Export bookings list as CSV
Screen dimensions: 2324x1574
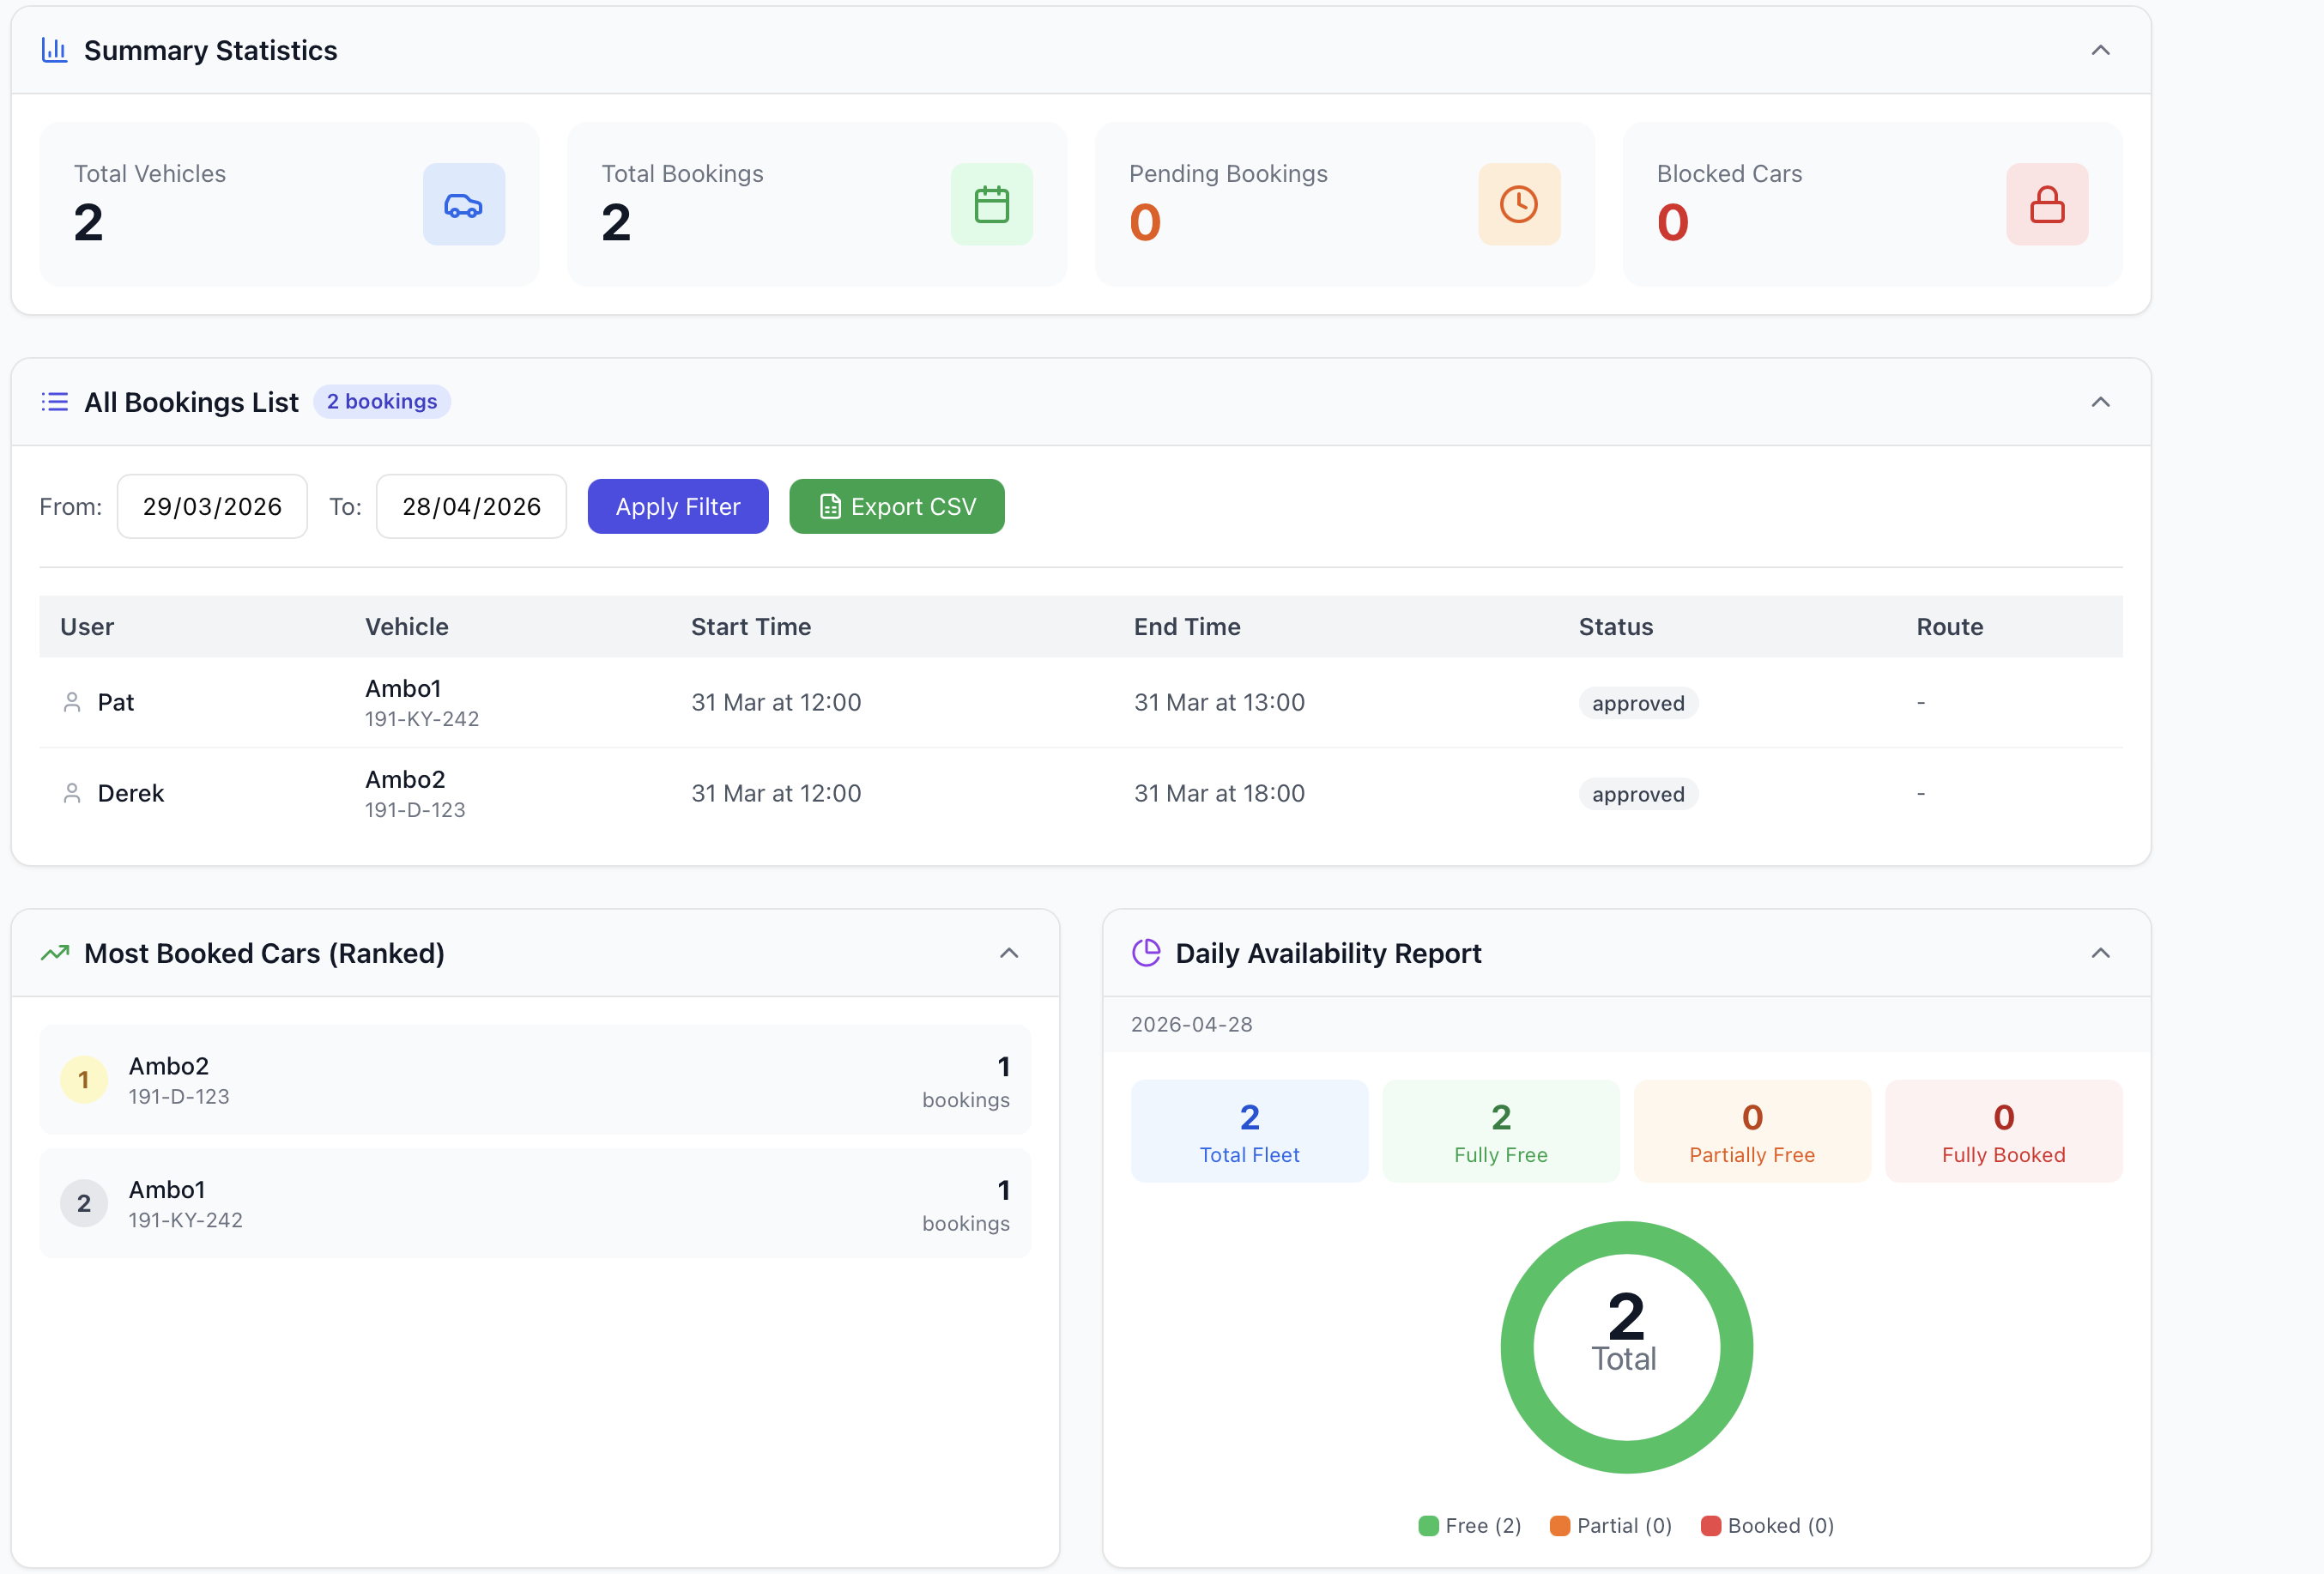[897, 507]
